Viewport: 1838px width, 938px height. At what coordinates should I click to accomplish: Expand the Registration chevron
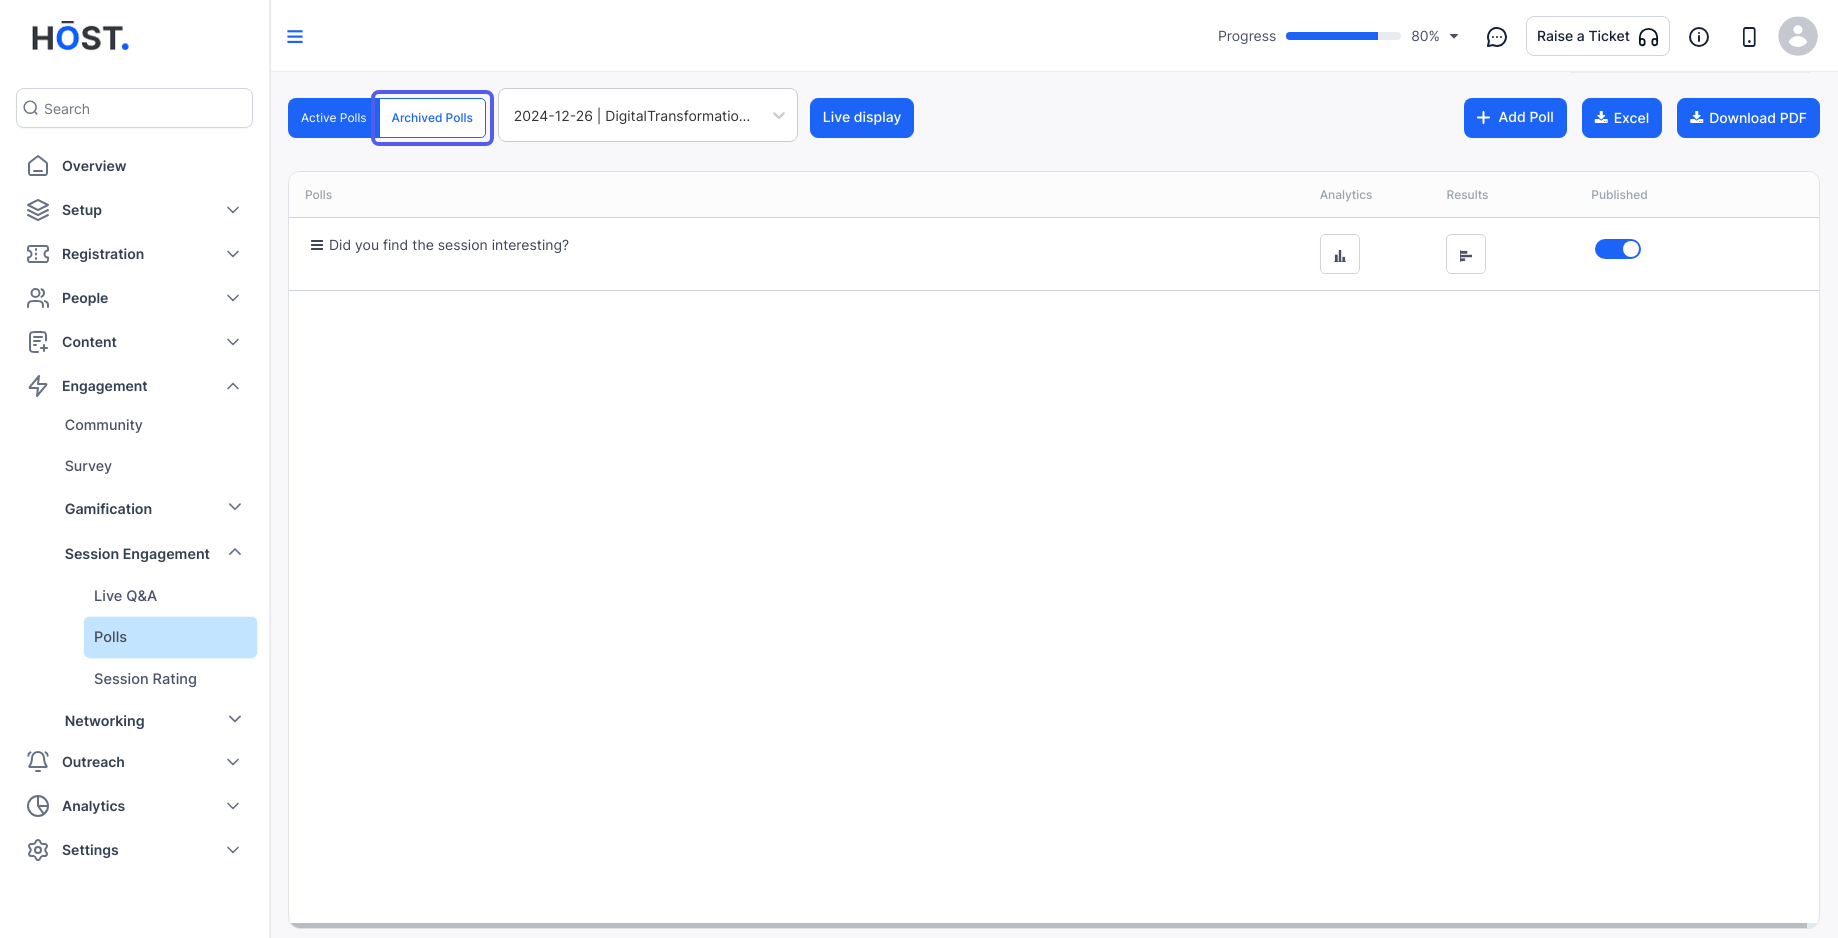[233, 254]
